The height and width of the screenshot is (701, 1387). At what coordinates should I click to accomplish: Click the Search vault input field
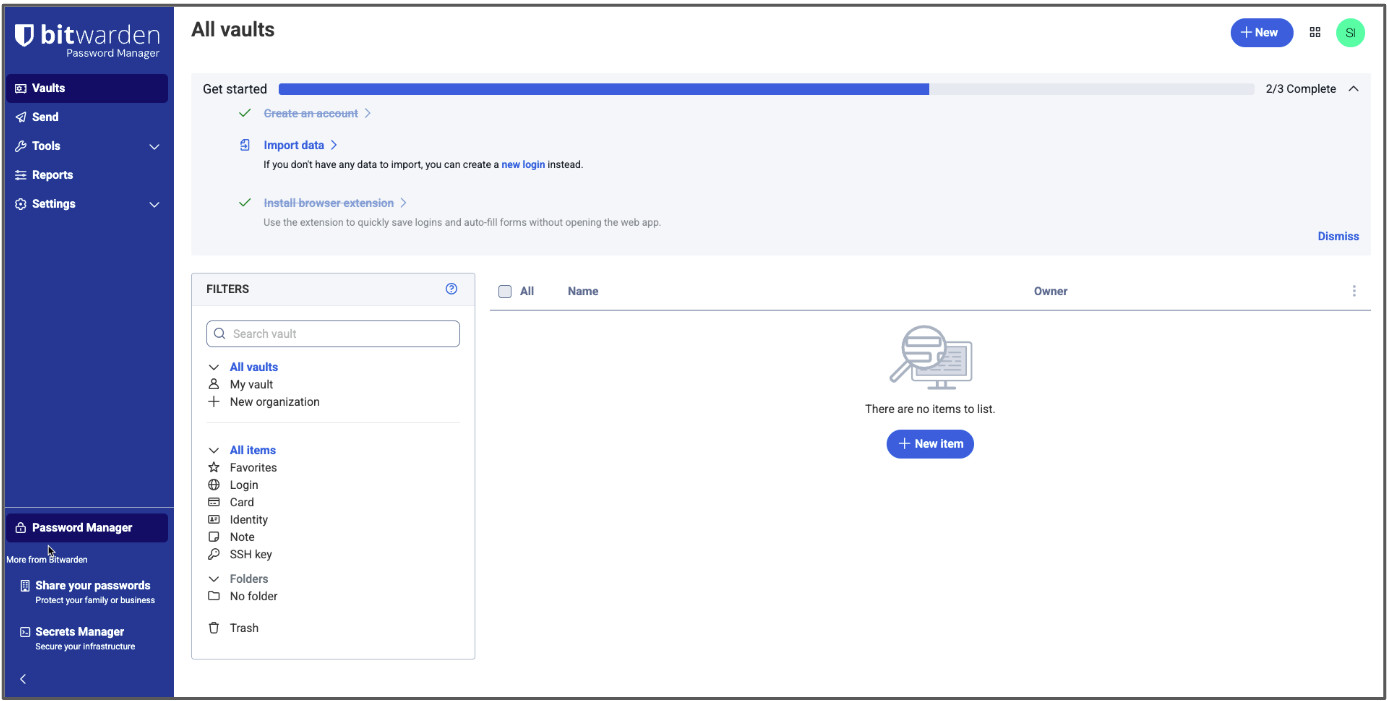(x=332, y=333)
